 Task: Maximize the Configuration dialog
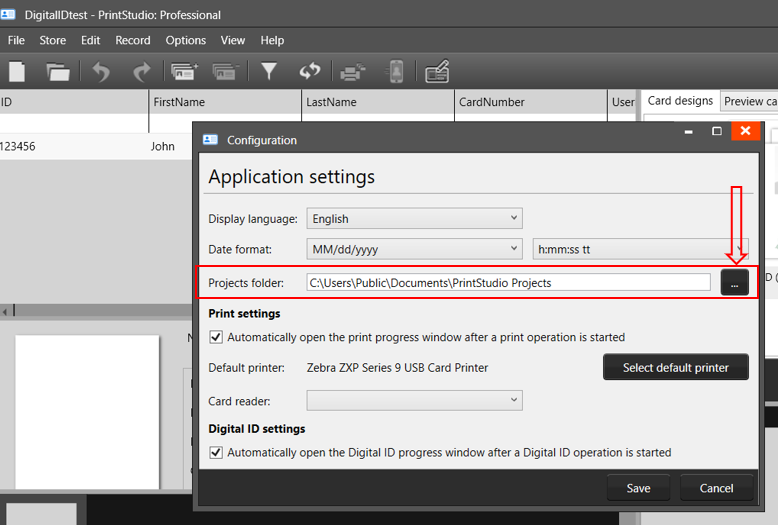click(x=717, y=131)
